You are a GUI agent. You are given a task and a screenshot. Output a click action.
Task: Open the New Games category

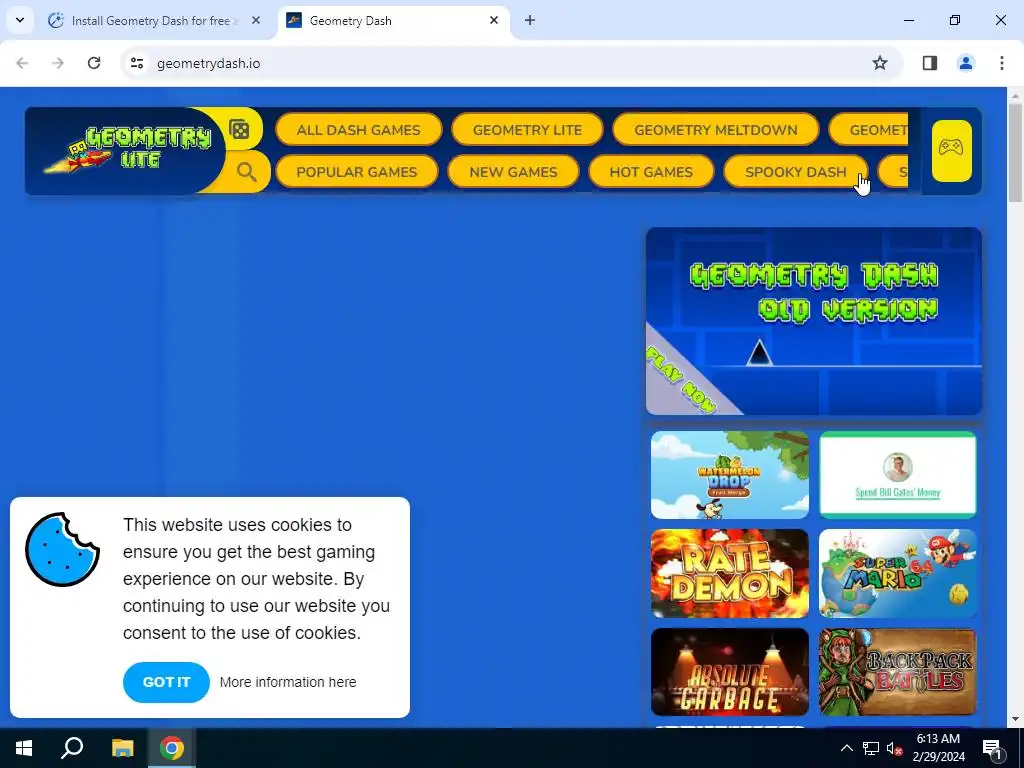513,172
